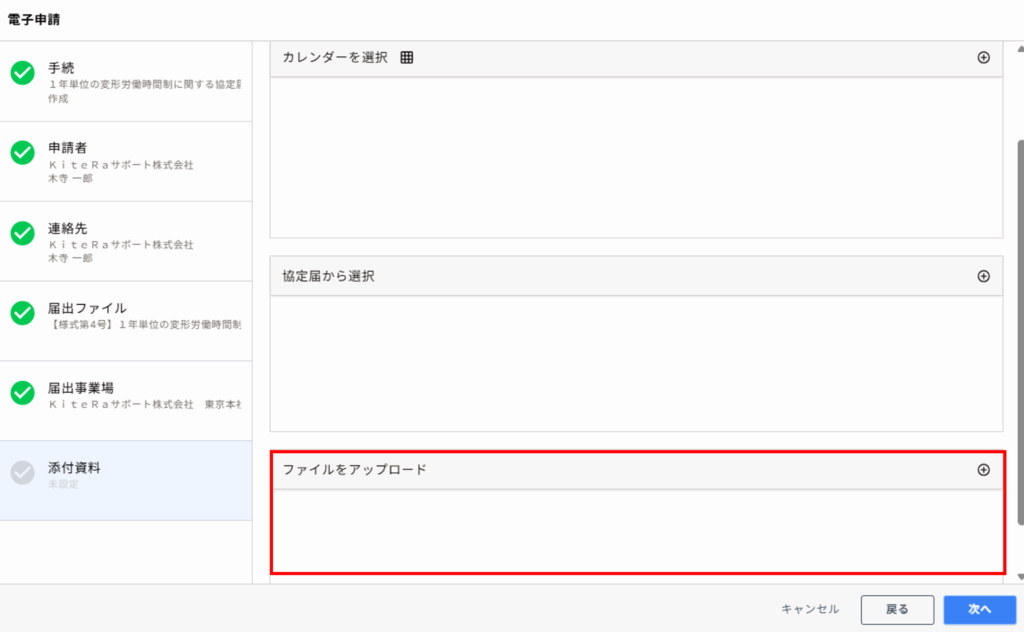
Task: Click the plus icon beside 協定届から選択
Action: (983, 276)
